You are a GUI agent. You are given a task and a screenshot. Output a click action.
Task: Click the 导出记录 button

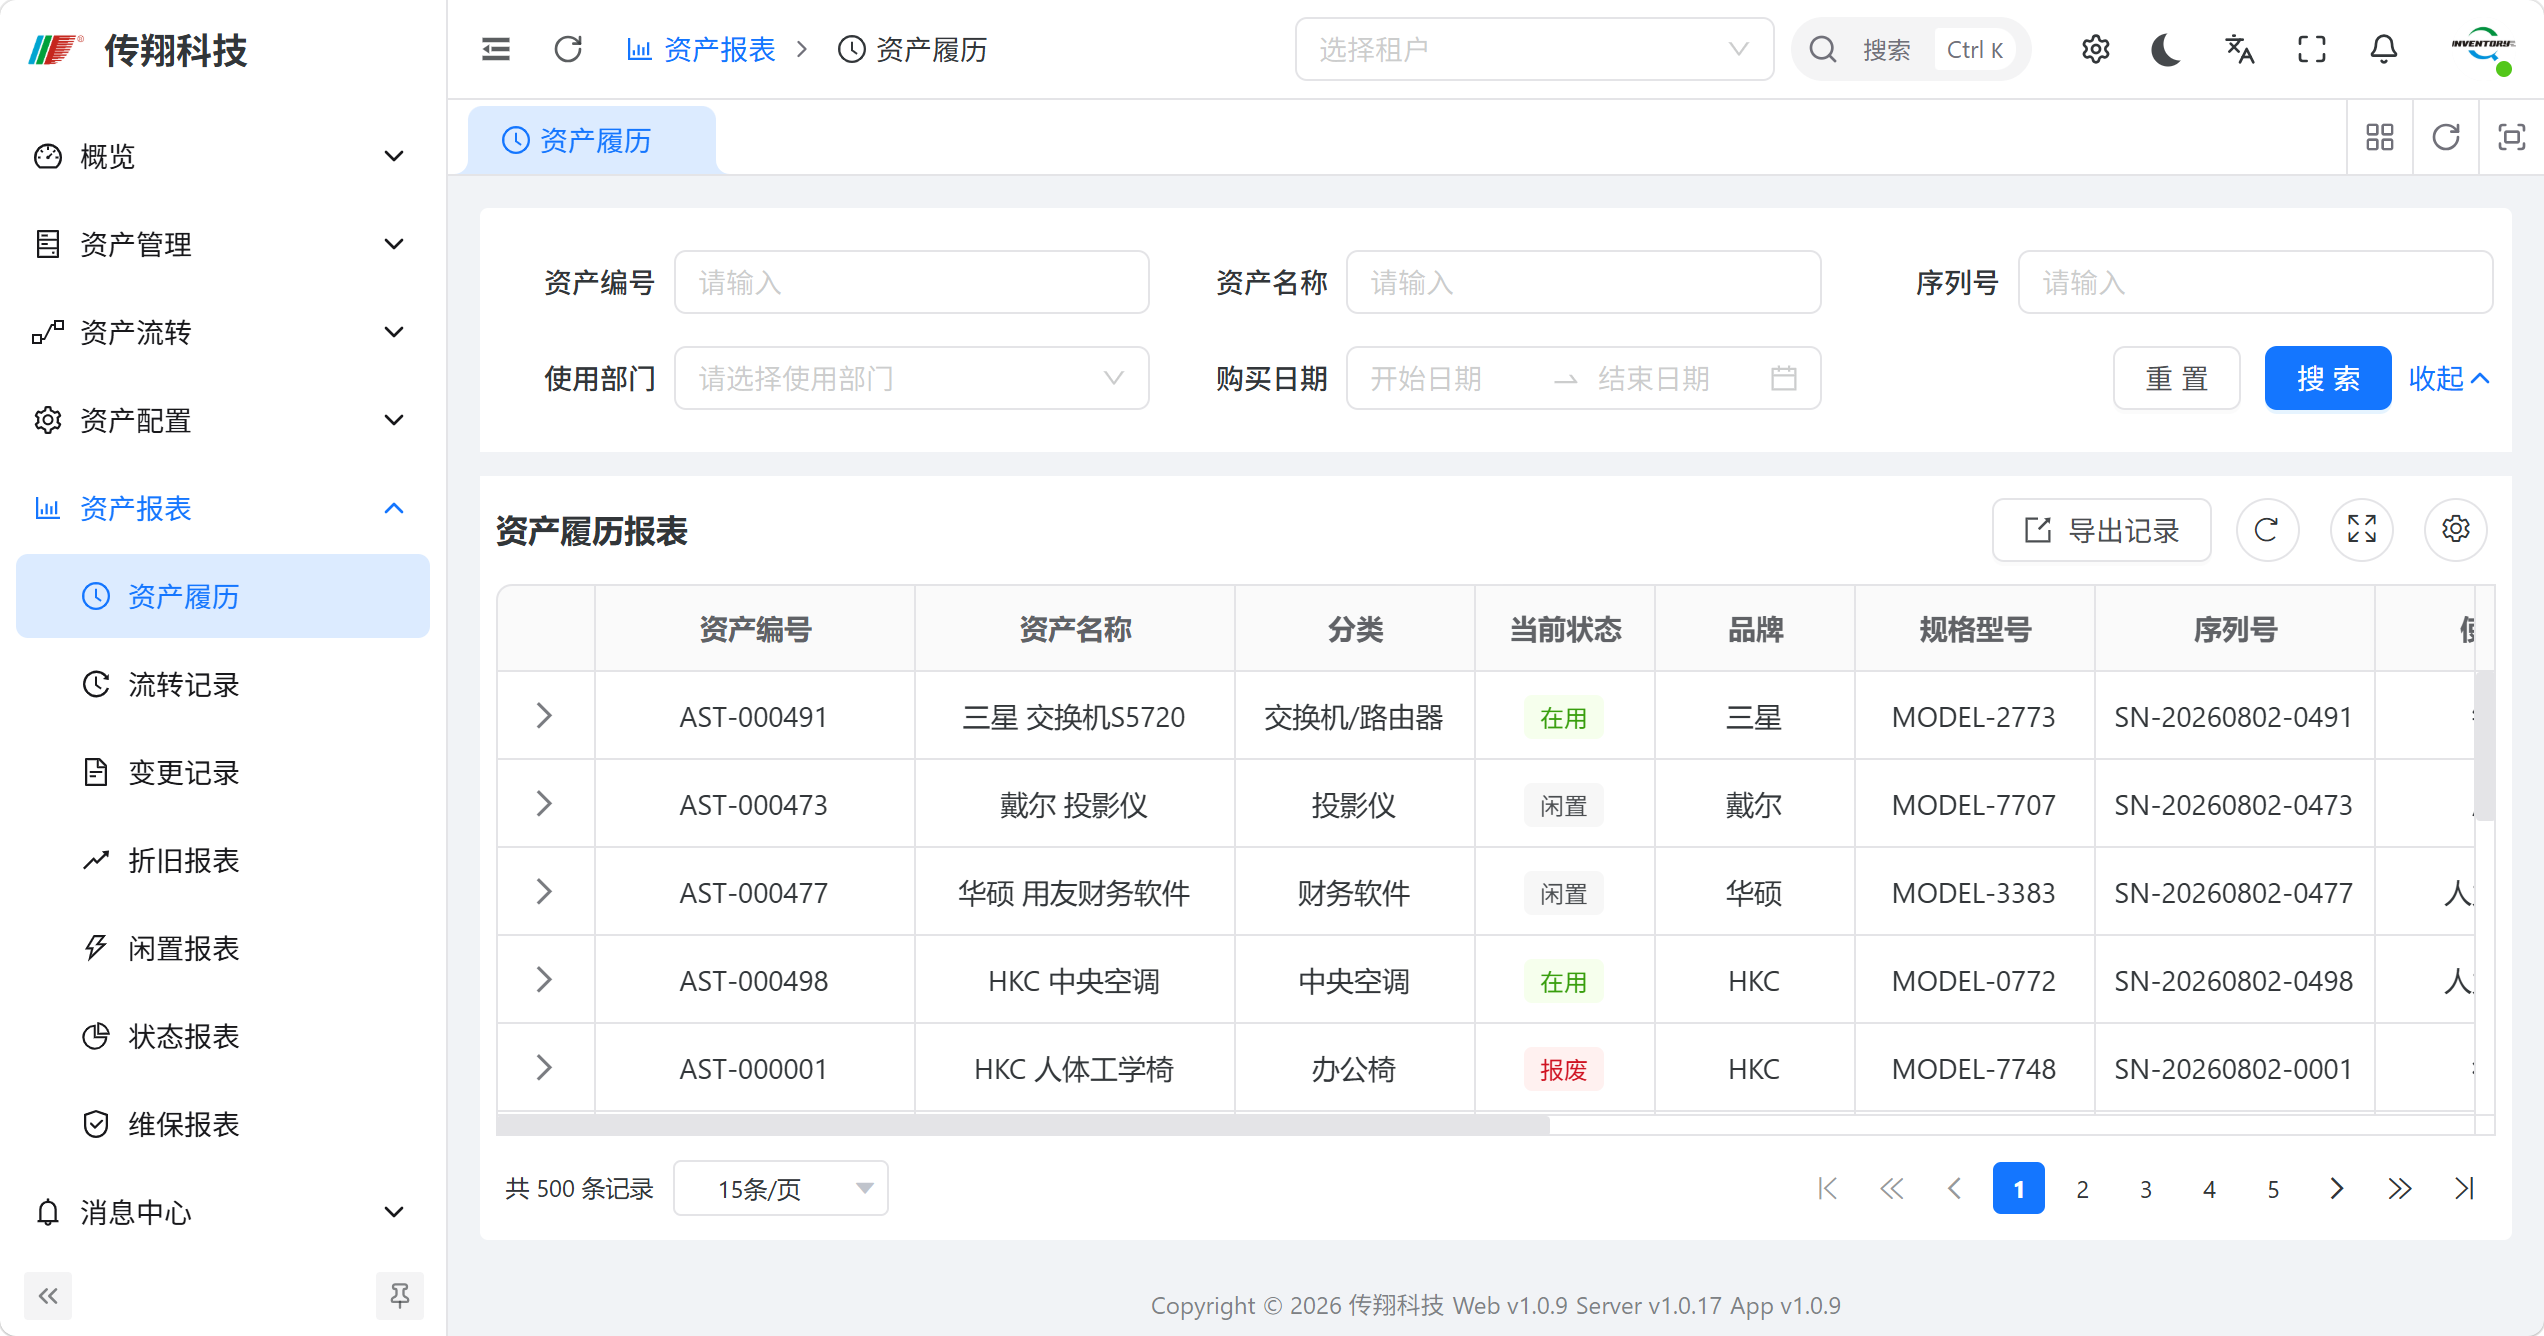[x=2101, y=530]
